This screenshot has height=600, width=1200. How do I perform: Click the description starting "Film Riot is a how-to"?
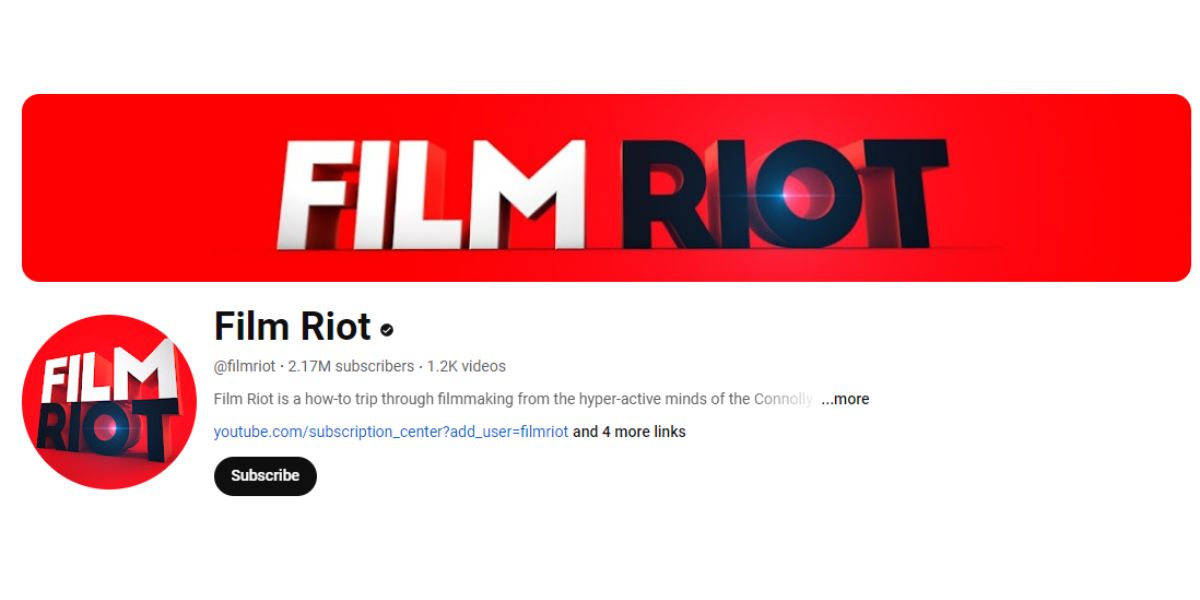(515, 399)
